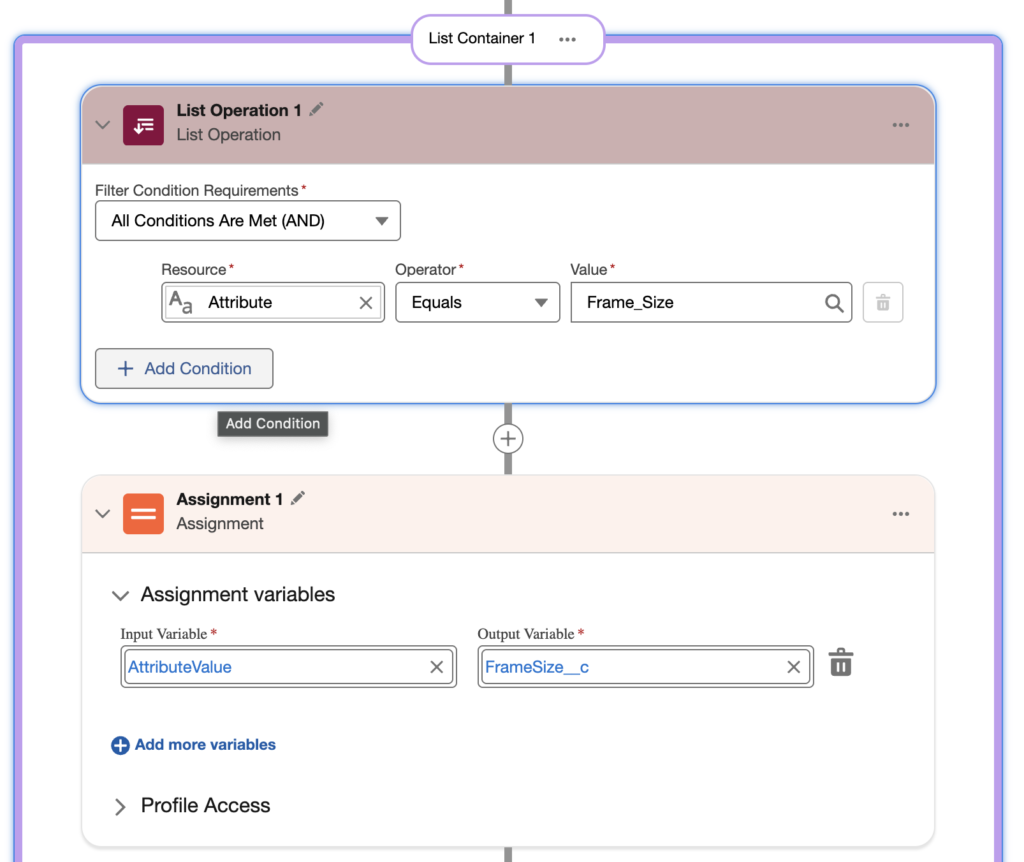Viewport: 1024px width, 862px height.
Task: Rename Assignment 1 with the pencil
Action: [x=298, y=499]
